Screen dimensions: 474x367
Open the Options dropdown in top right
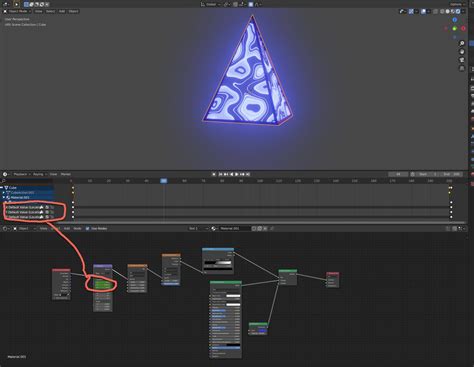point(457,4)
